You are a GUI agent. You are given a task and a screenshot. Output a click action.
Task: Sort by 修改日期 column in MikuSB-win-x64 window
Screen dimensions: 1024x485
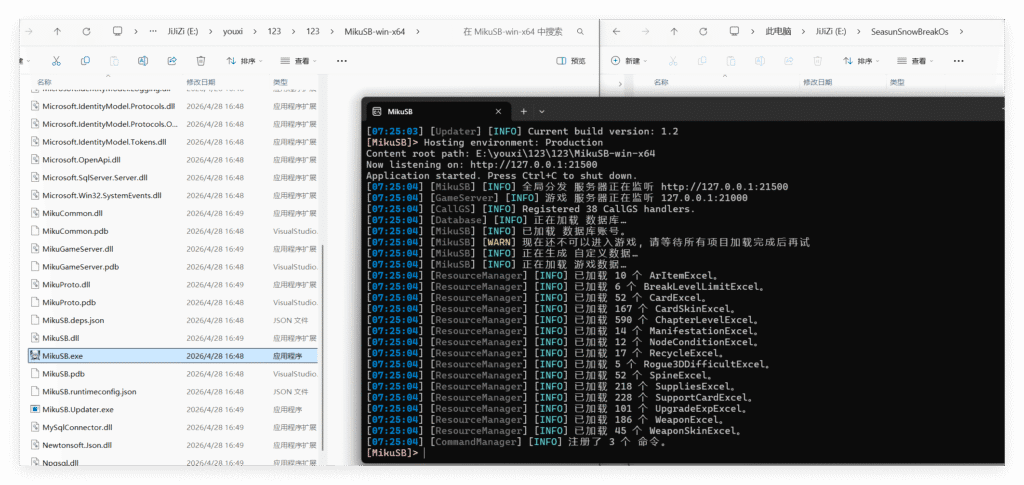click(x=200, y=82)
